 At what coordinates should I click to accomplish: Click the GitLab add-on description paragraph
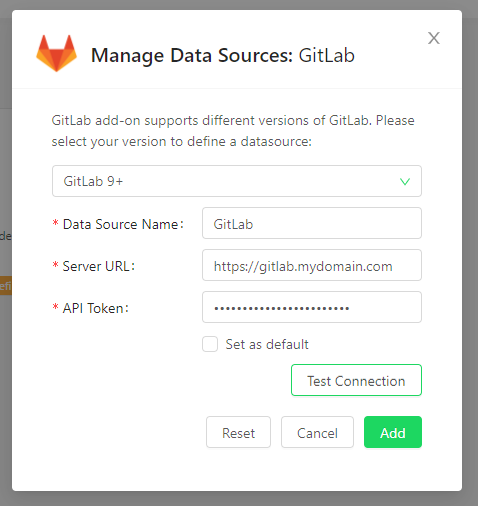click(233, 131)
